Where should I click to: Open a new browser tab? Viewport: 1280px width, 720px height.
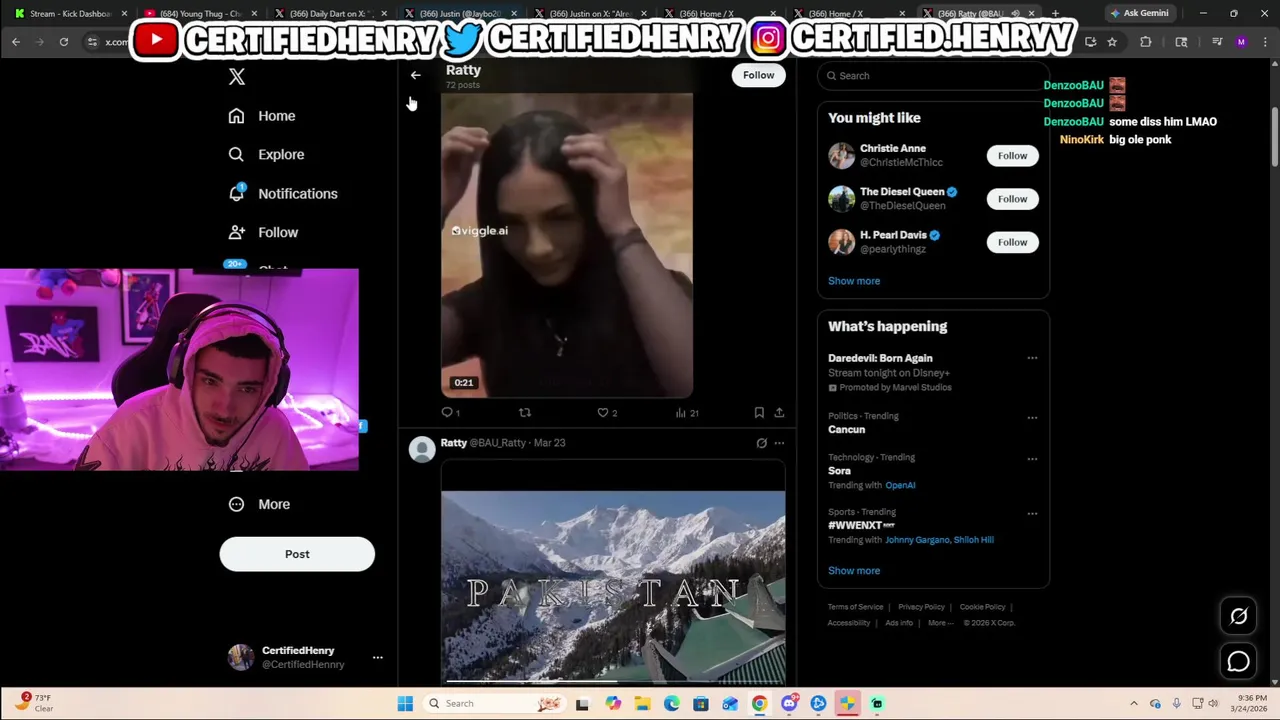[1055, 13]
